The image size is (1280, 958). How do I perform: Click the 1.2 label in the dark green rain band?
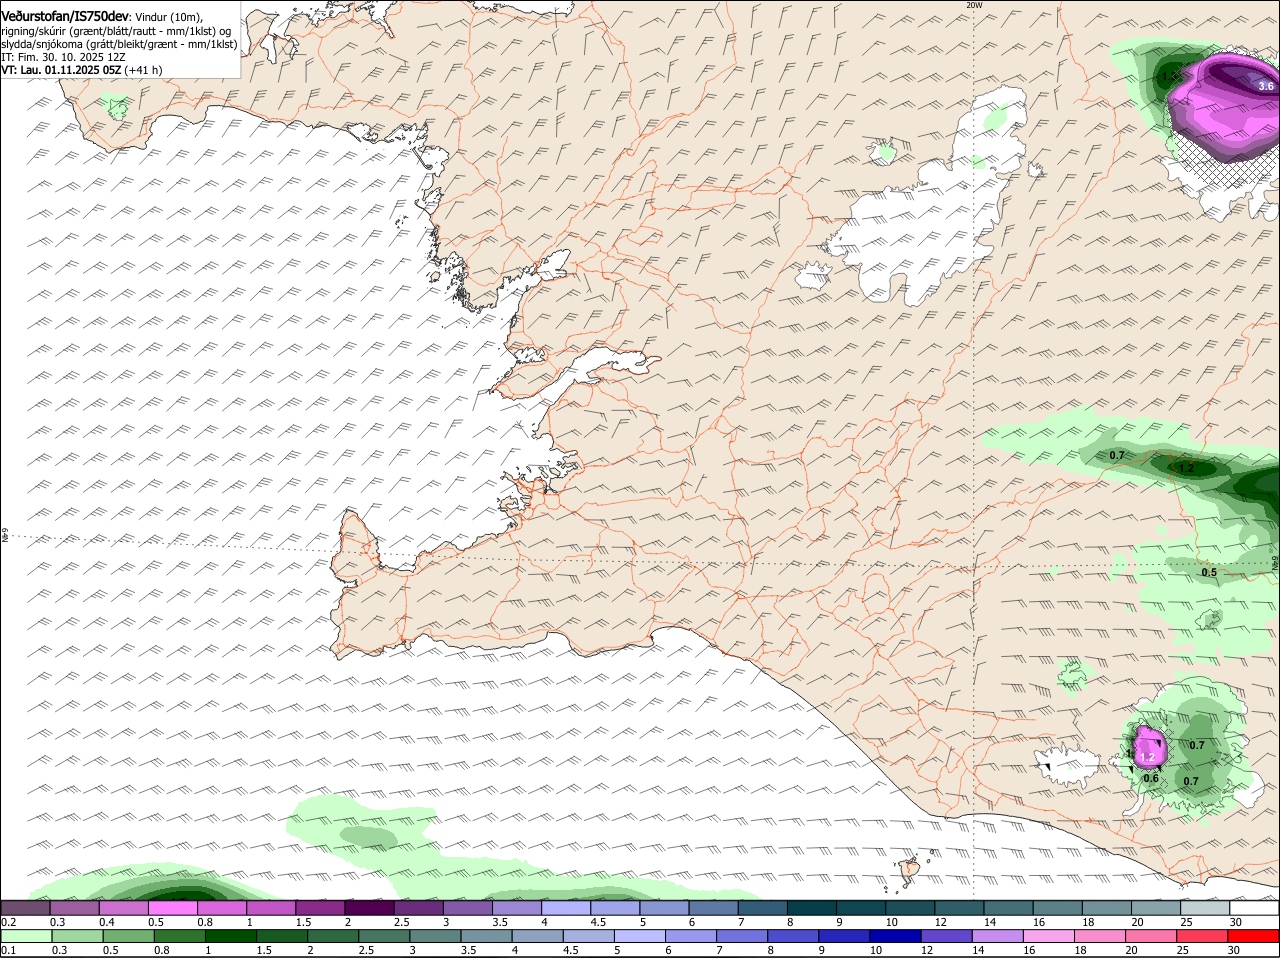(x=1187, y=468)
